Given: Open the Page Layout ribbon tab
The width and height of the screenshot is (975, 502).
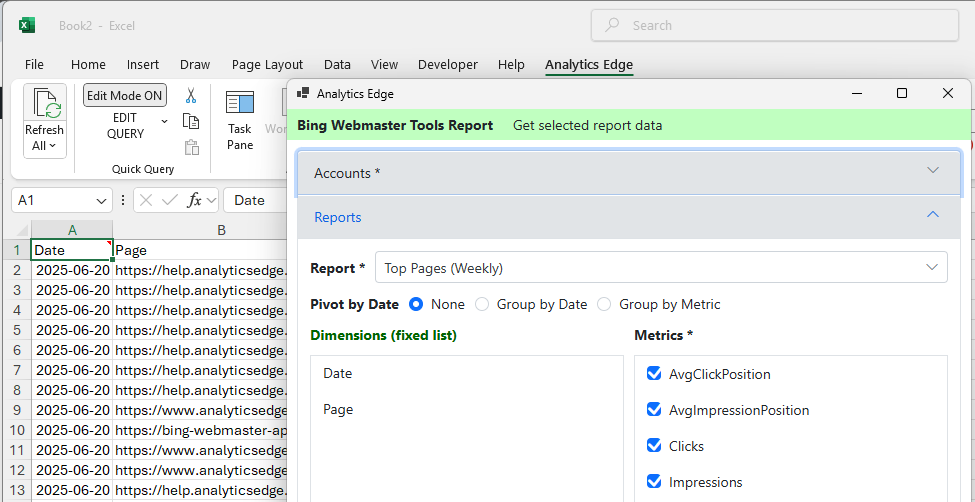Looking at the screenshot, I should (x=267, y=64).
